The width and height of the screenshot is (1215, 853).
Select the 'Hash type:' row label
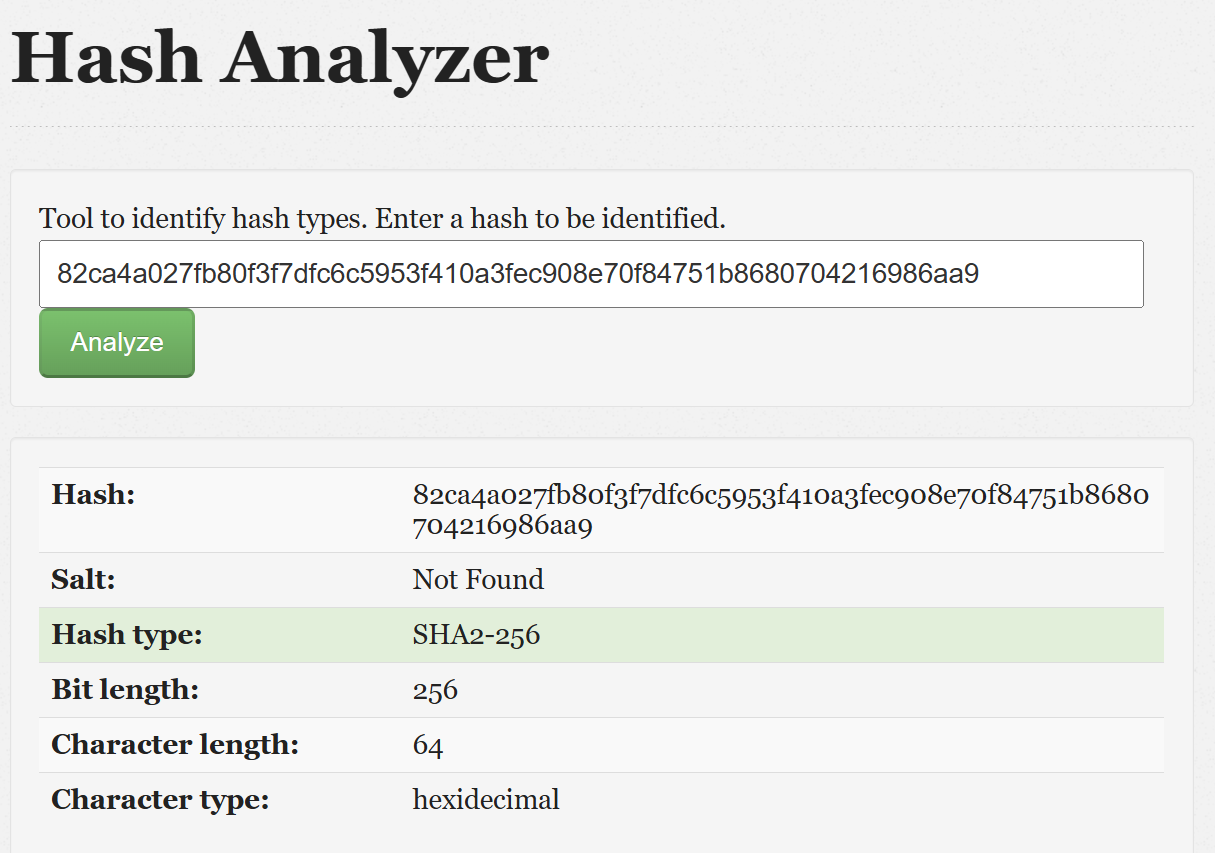click(x=127, y=634)
